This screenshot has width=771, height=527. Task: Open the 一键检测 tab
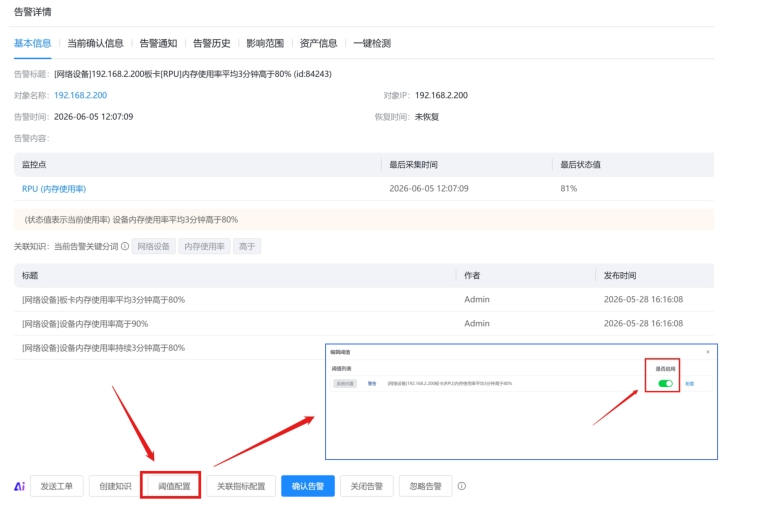point(372,43)
